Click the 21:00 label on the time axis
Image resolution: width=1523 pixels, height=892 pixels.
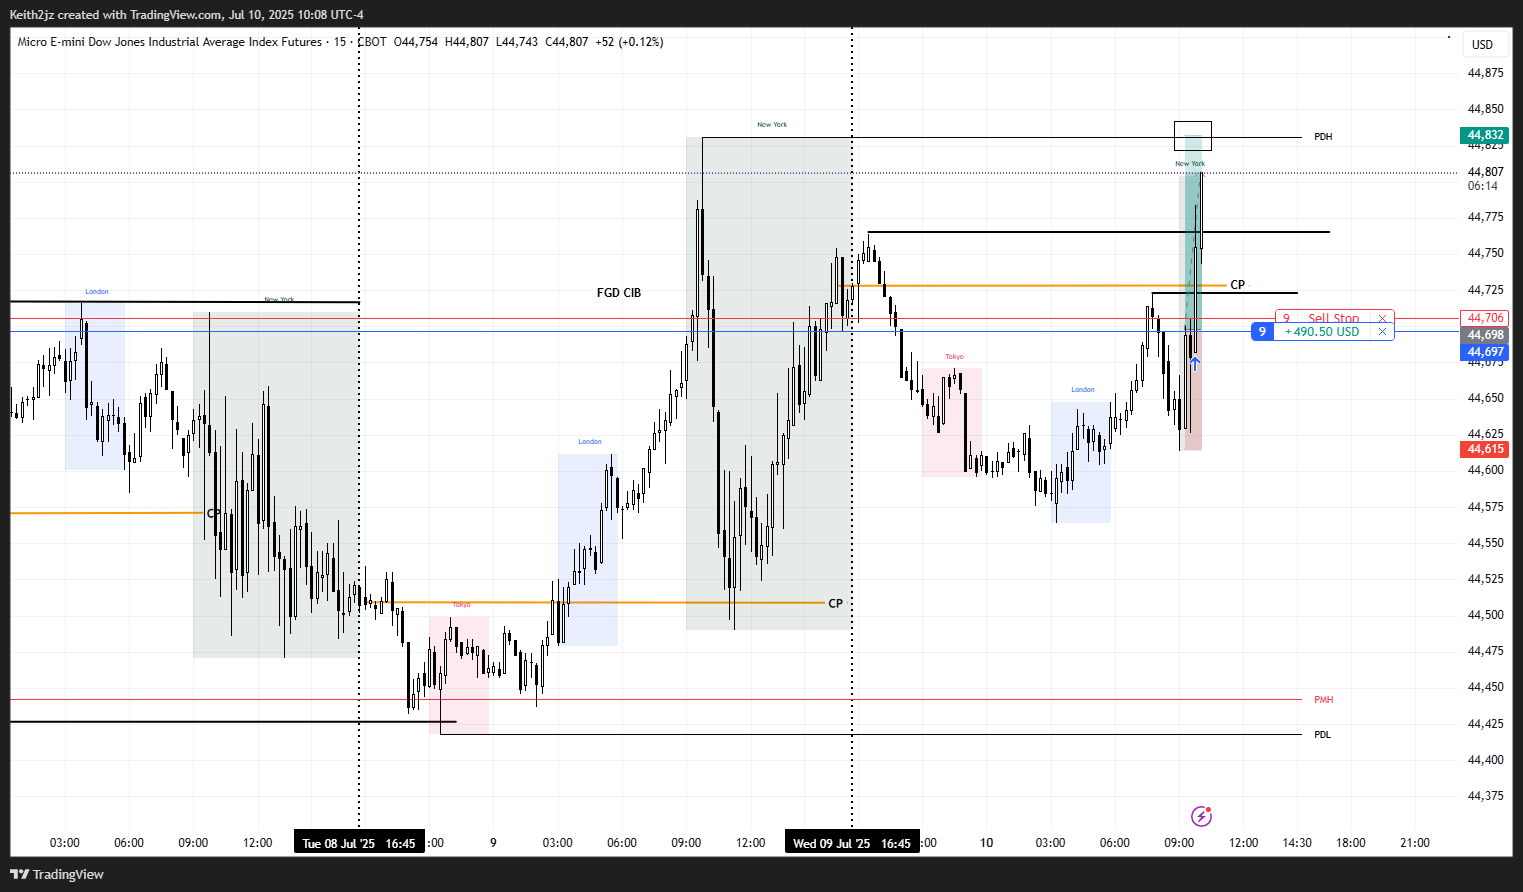pos(1415,843)
